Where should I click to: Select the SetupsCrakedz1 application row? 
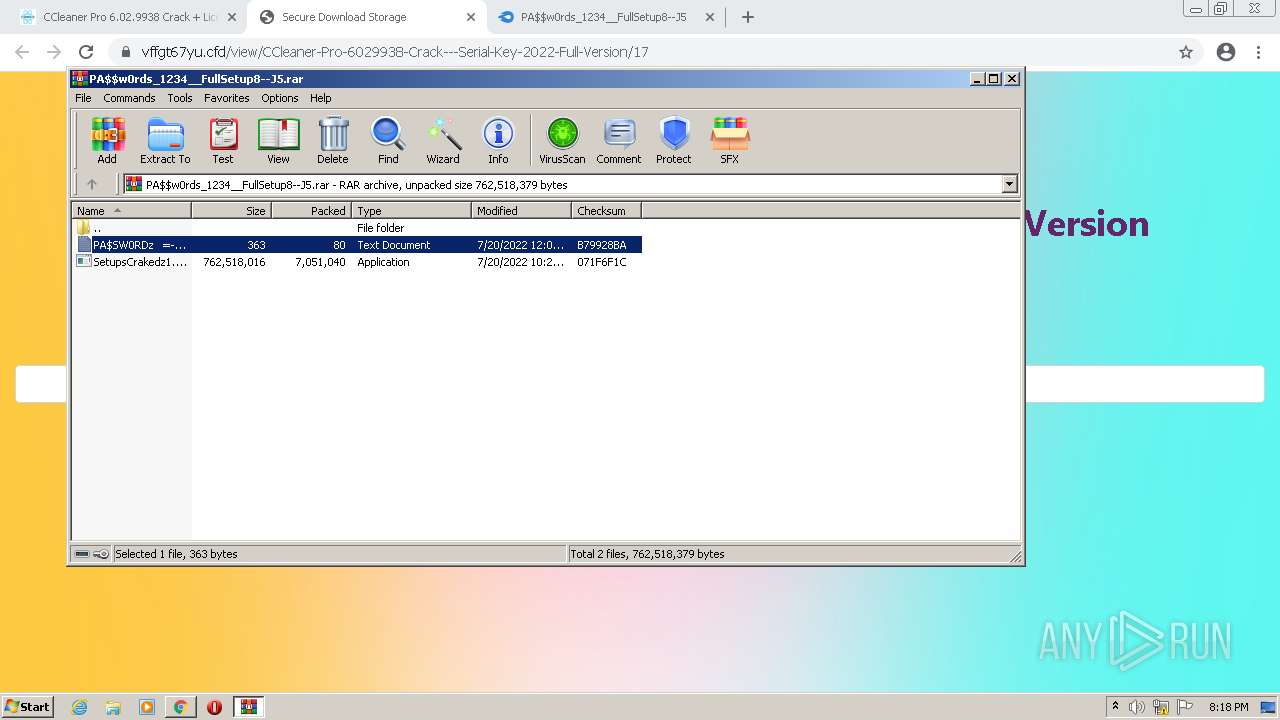pos(357,262)
